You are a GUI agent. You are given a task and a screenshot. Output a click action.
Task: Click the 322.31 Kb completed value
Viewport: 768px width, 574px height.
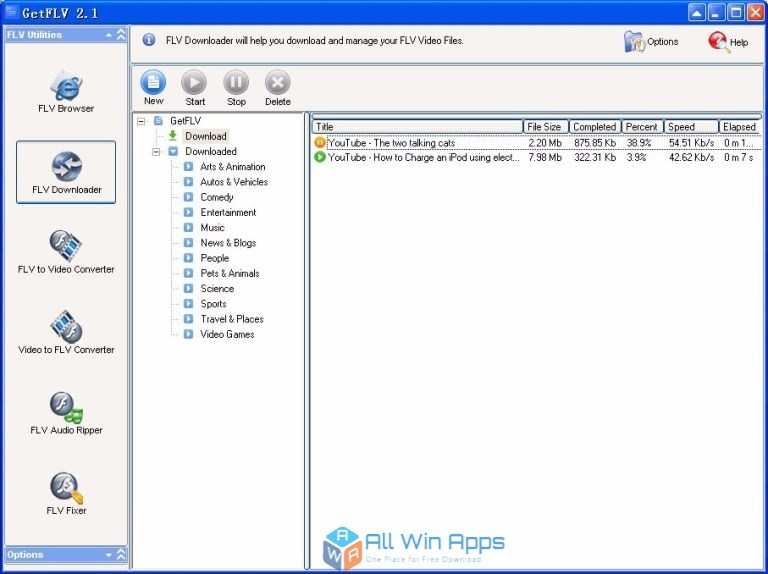595,157
